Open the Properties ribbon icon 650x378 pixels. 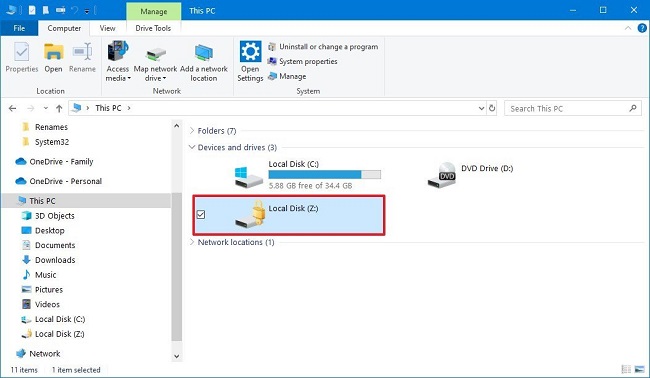(x=22, y=52)
